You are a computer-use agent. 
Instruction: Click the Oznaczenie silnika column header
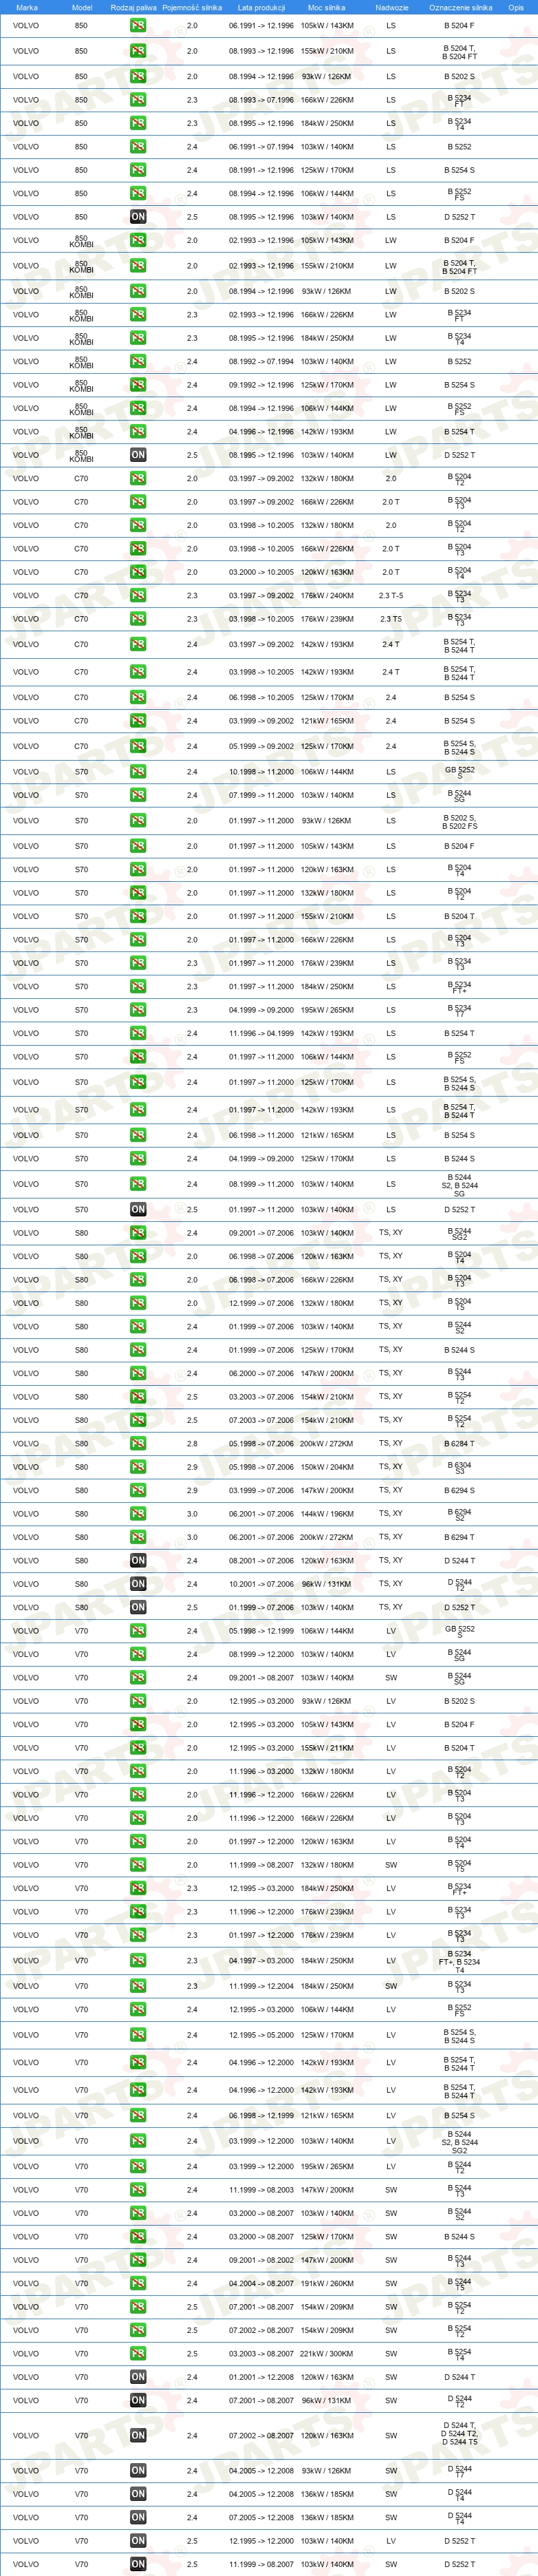(x=461, y=7)
